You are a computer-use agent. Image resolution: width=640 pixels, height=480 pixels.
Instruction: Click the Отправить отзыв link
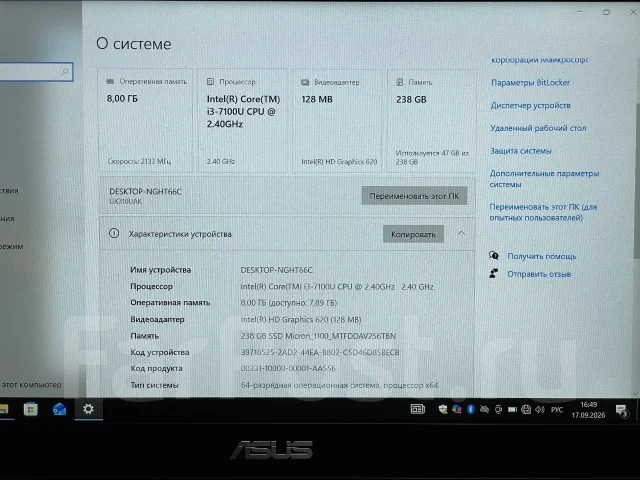[x=539, y=274]
